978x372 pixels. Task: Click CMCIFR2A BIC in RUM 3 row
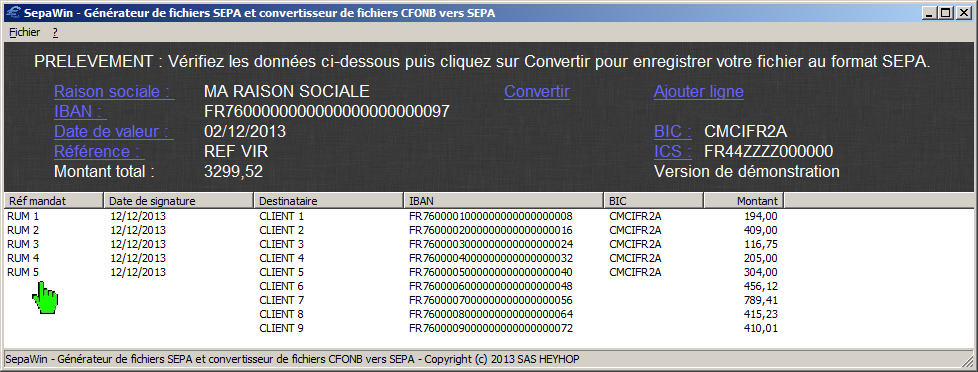pyautogui.click(x=635, y=244)
